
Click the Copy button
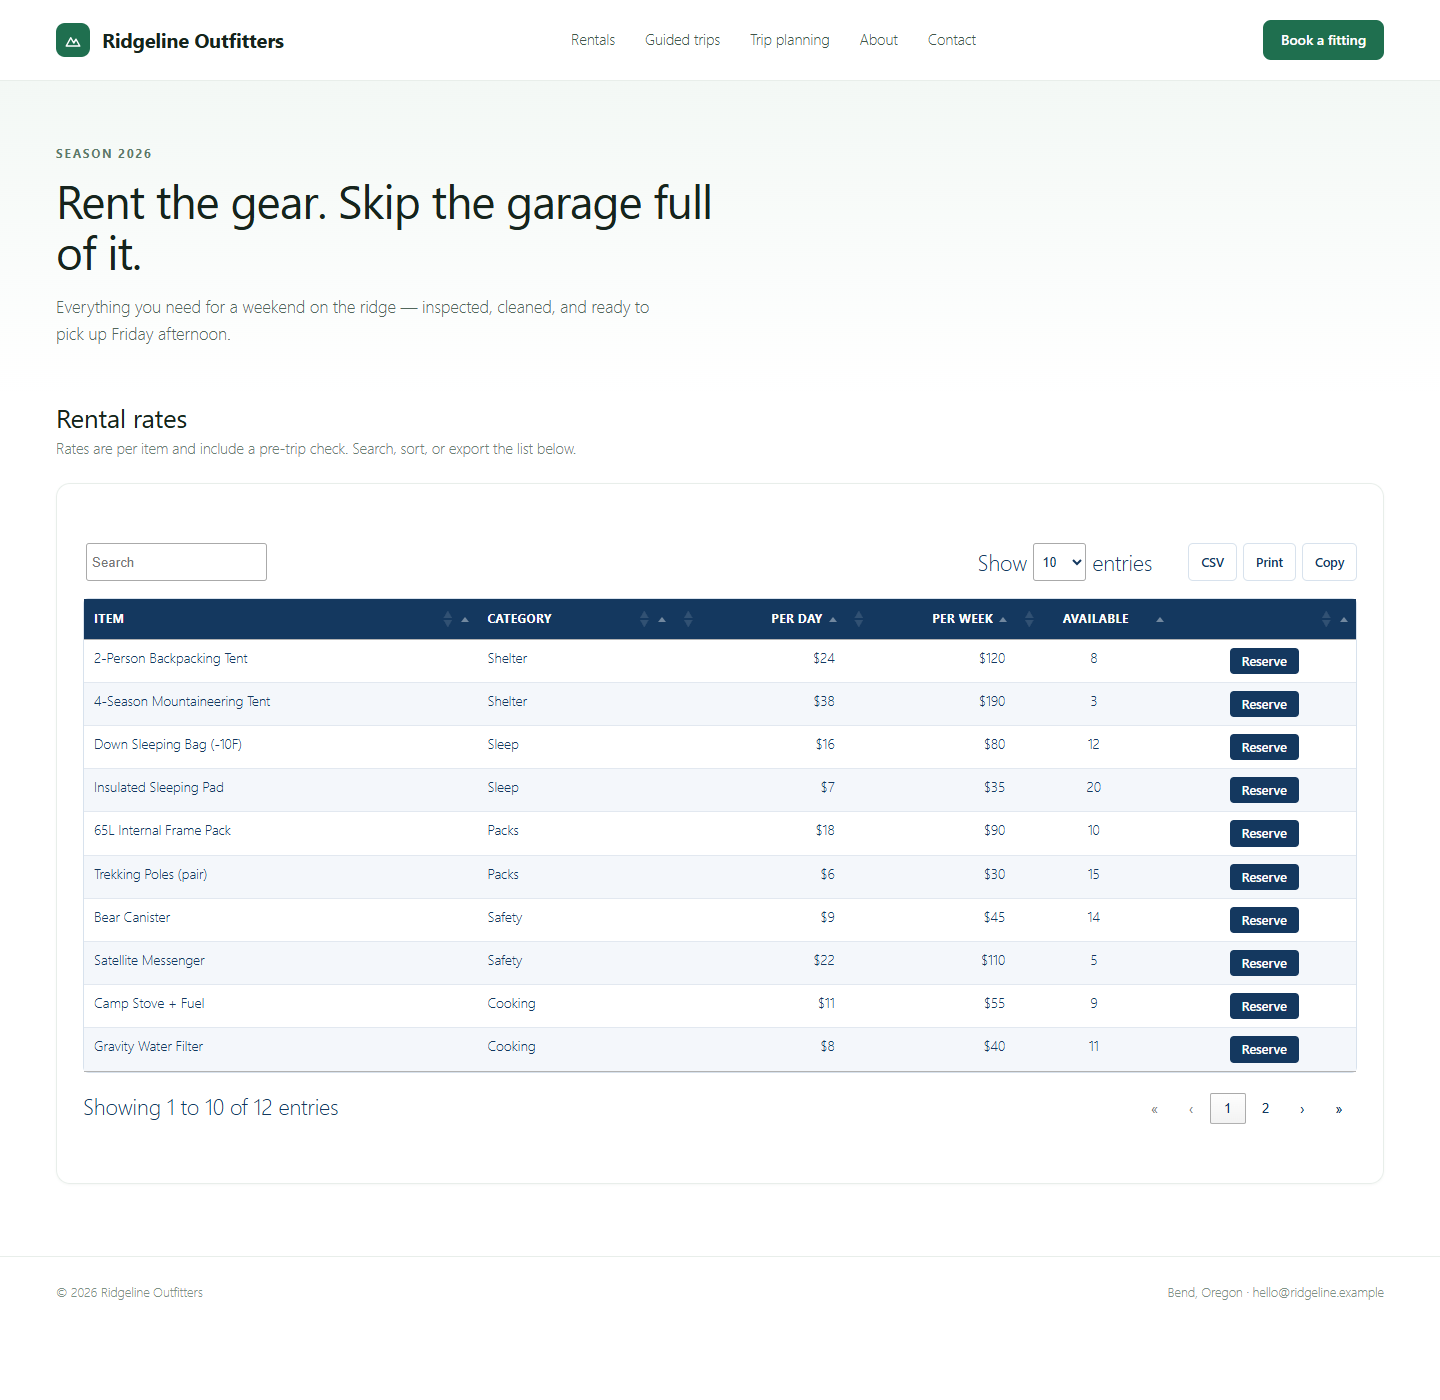[1329, 562]
